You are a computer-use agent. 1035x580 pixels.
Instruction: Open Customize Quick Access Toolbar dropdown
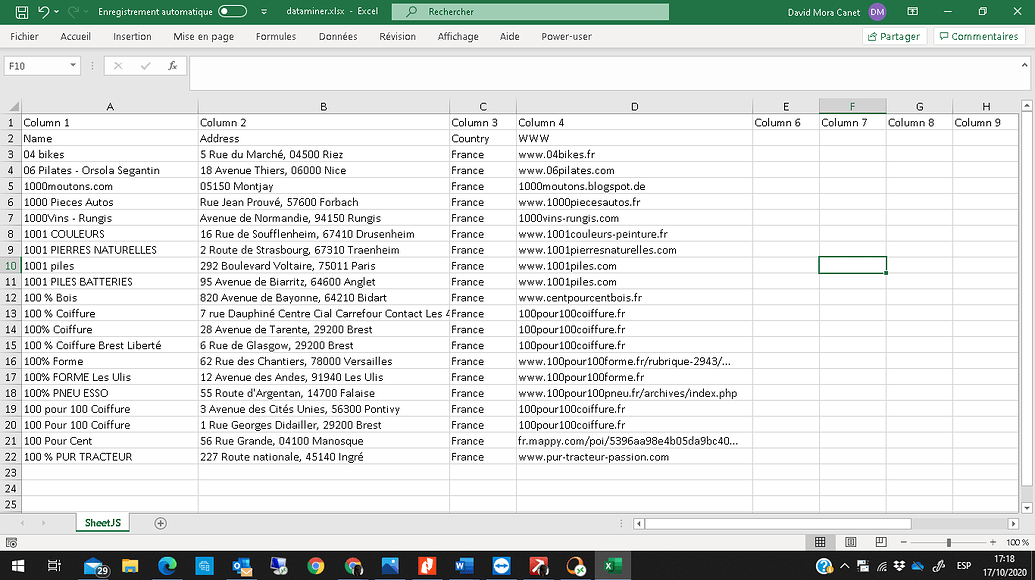[x=264, y=12]
